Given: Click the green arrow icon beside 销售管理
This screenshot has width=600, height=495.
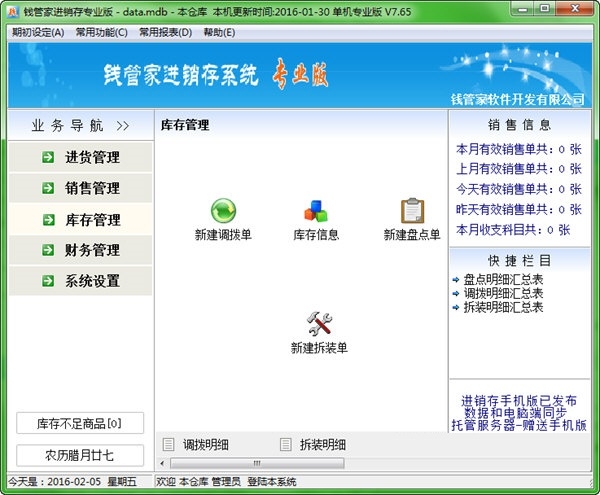Looking at the screenshot, I should click(x=48, y=188).
